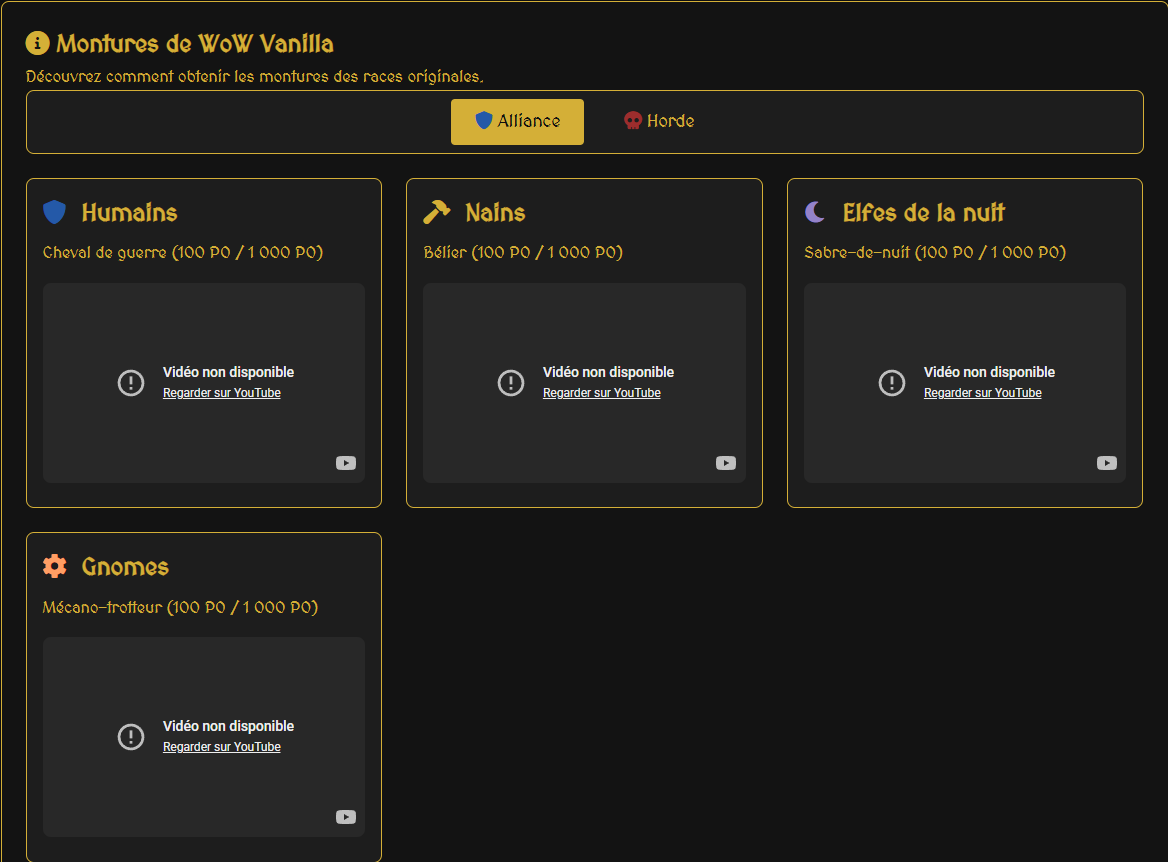Click the Mécano-trotteur price text
Screen dimensions: 1168x862
click(x=180, y=607)
